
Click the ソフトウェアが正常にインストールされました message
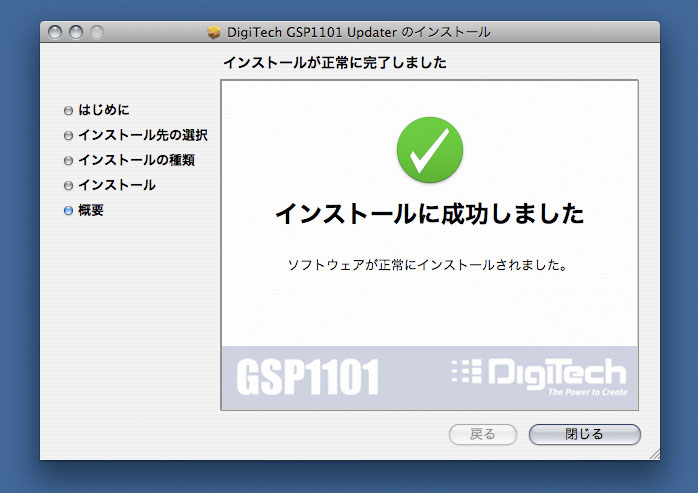point(428,265)
